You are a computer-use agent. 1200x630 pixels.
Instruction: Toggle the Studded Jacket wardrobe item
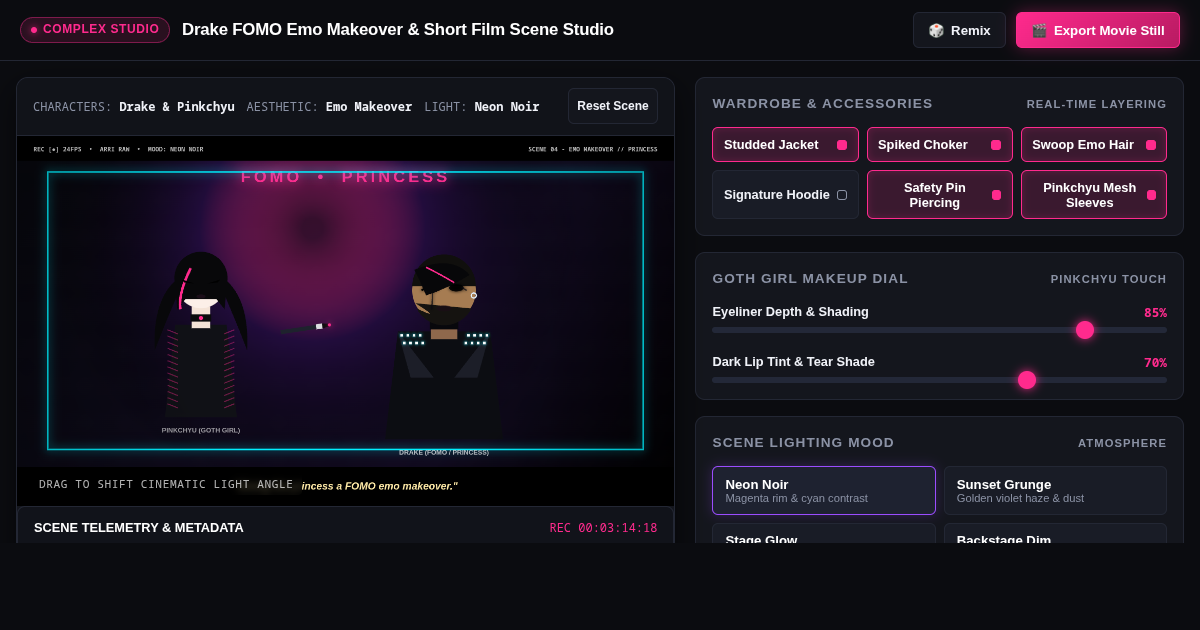(785, 144)
